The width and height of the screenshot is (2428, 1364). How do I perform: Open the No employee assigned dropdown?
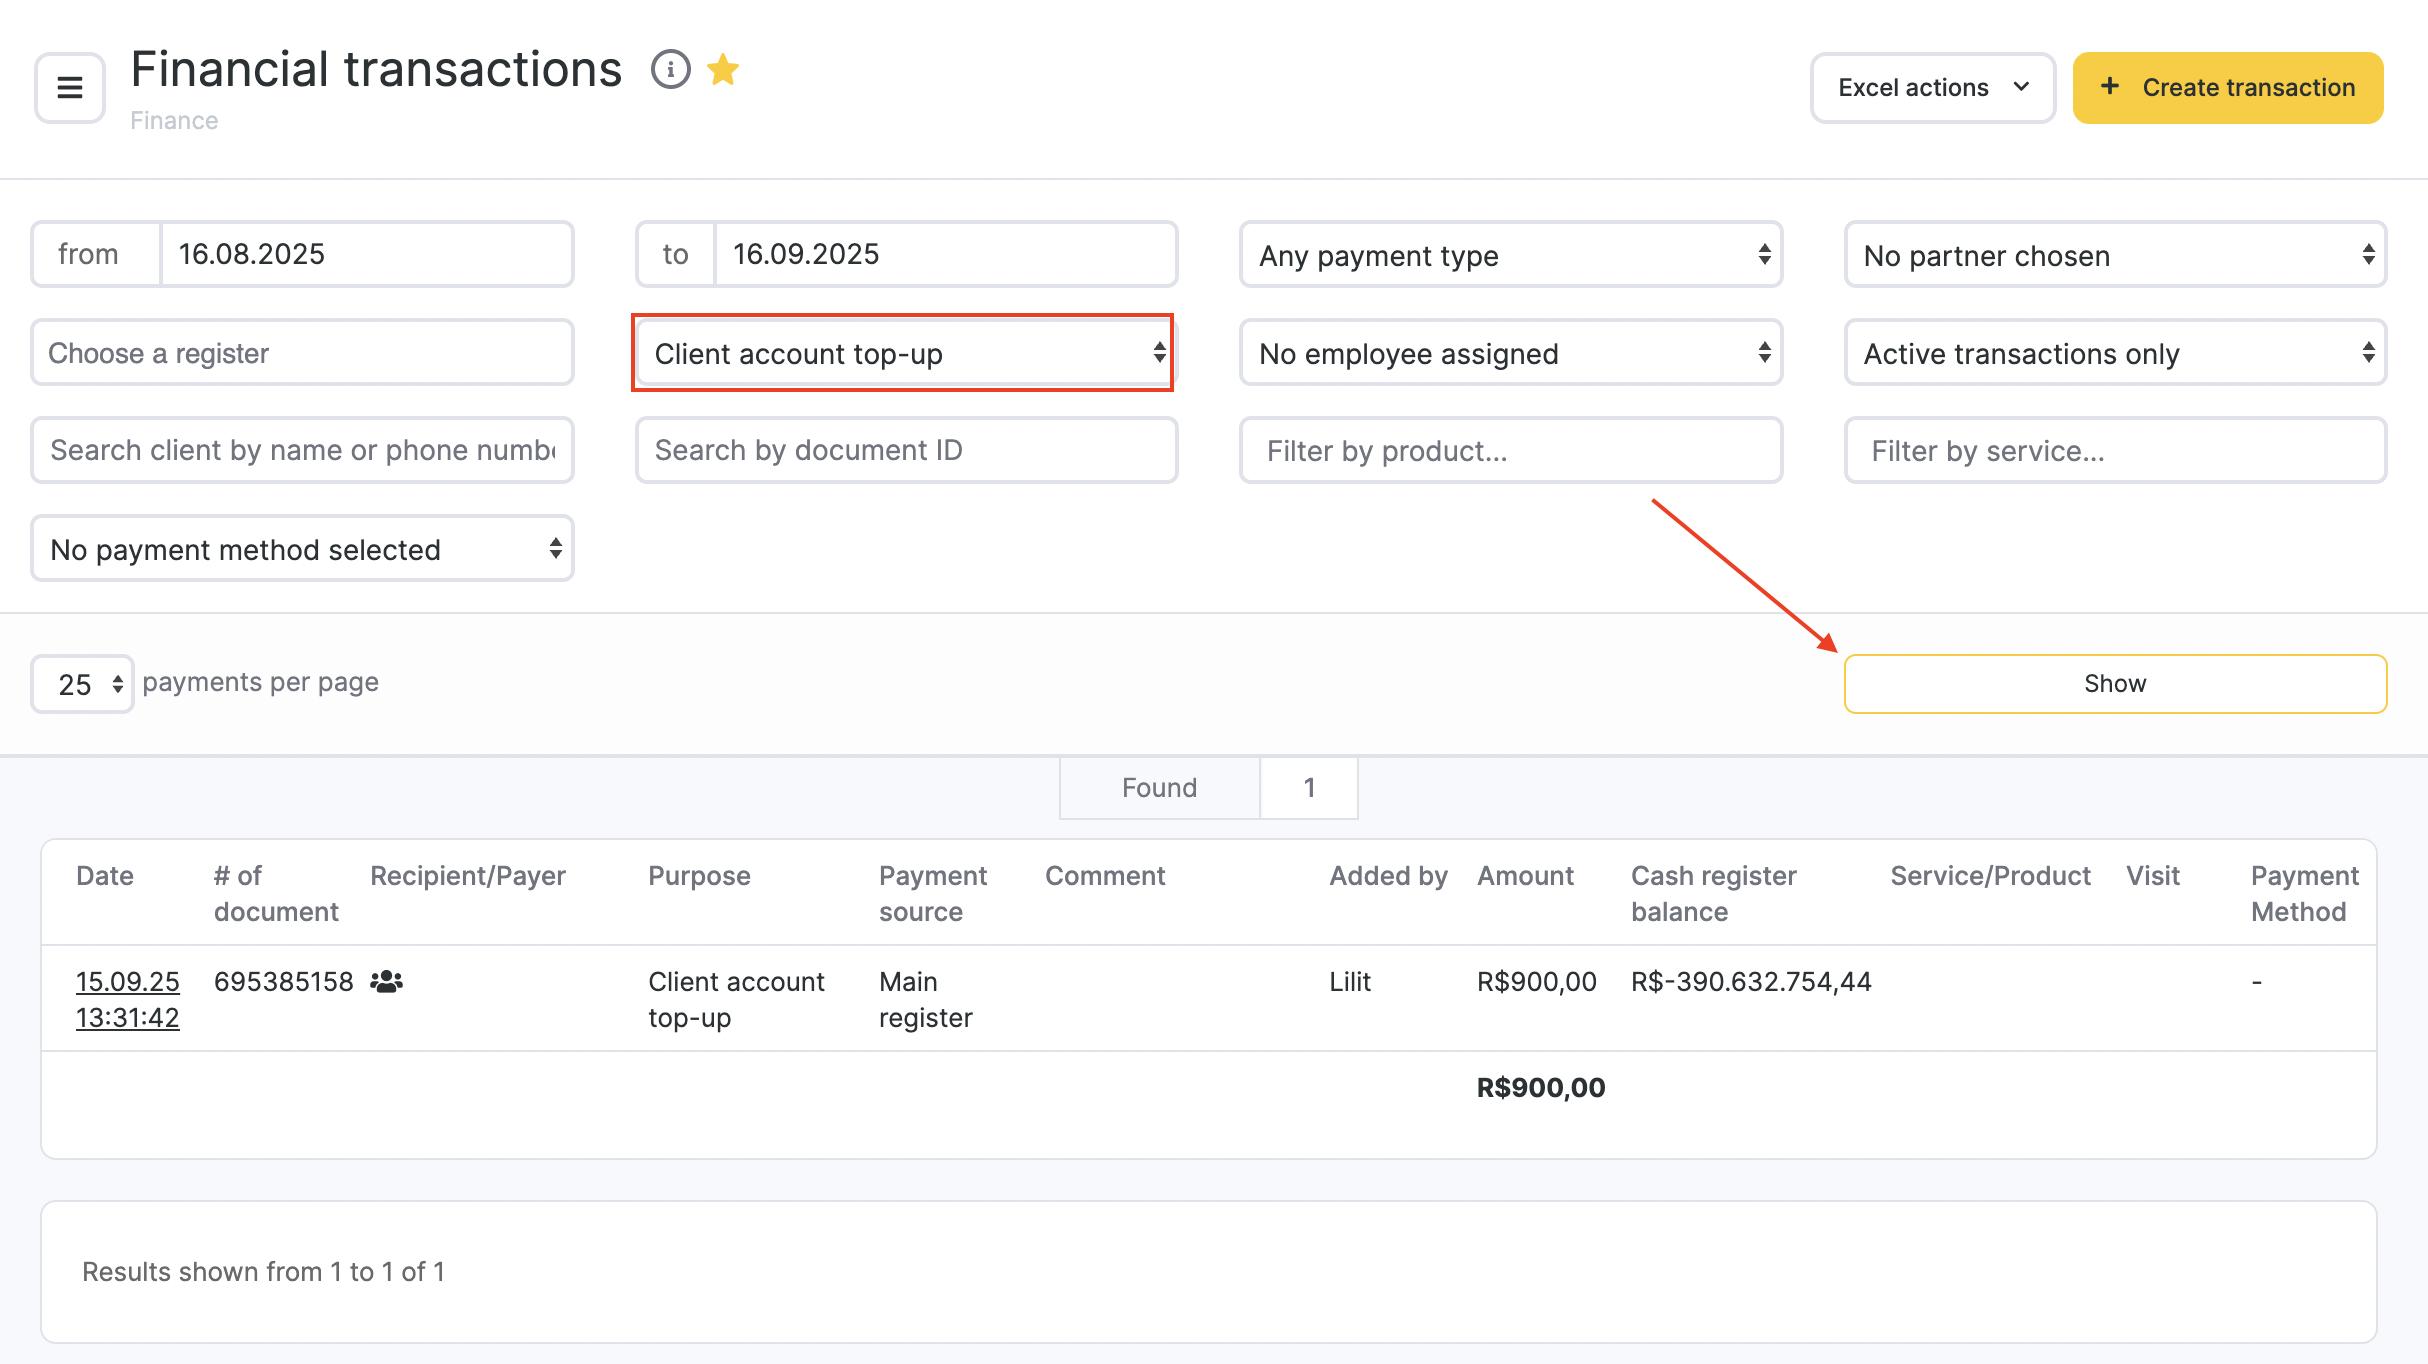(1510, 353)
